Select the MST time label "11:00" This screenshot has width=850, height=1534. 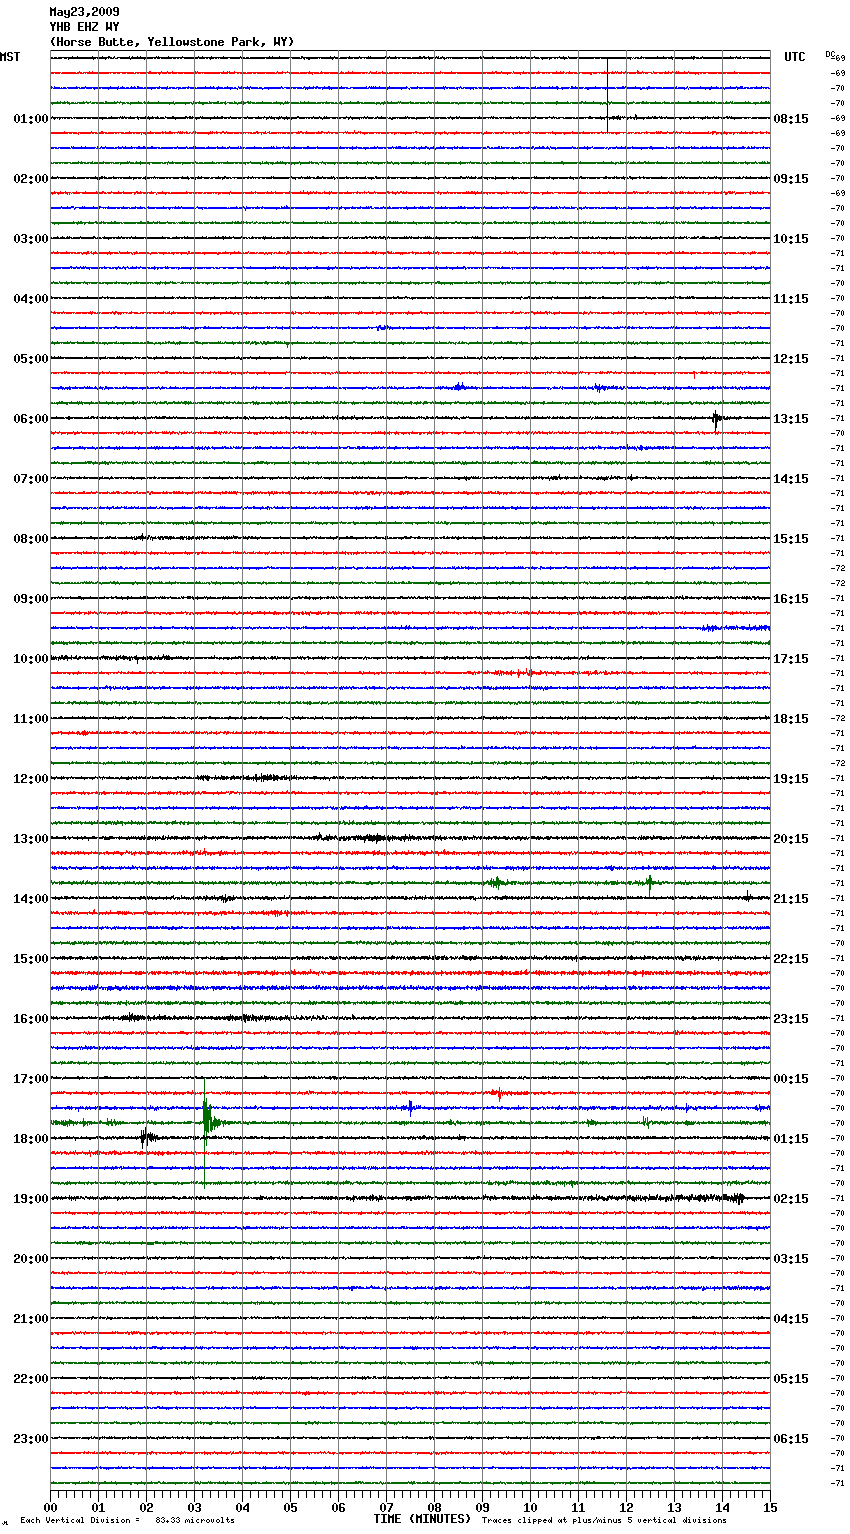pos(31,719)
